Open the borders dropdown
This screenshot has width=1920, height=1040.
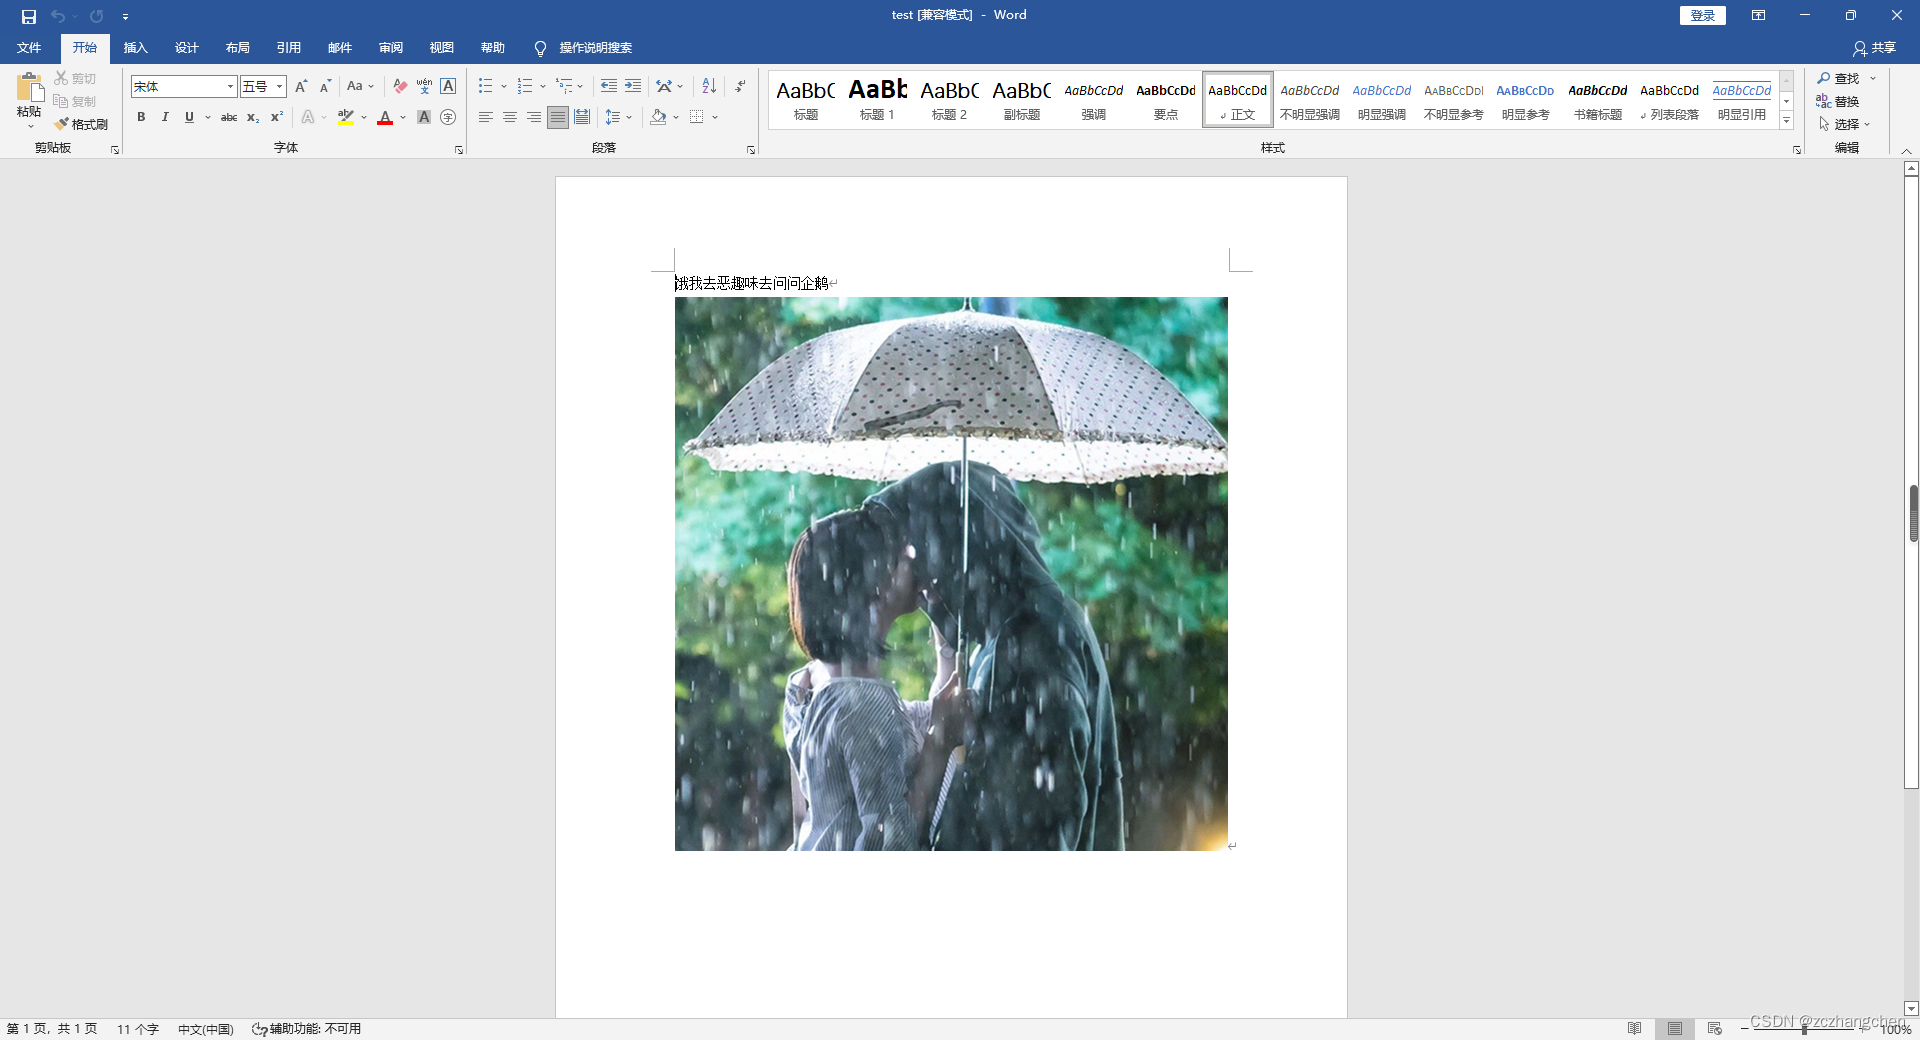[x=715, y=117]
